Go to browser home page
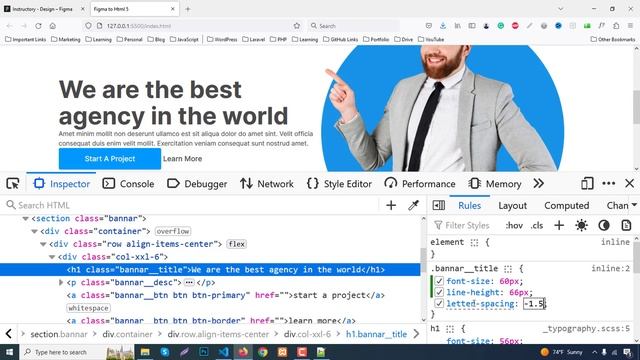Image resolution: width=640 pixels, height=360 pixels. point(53,26)
